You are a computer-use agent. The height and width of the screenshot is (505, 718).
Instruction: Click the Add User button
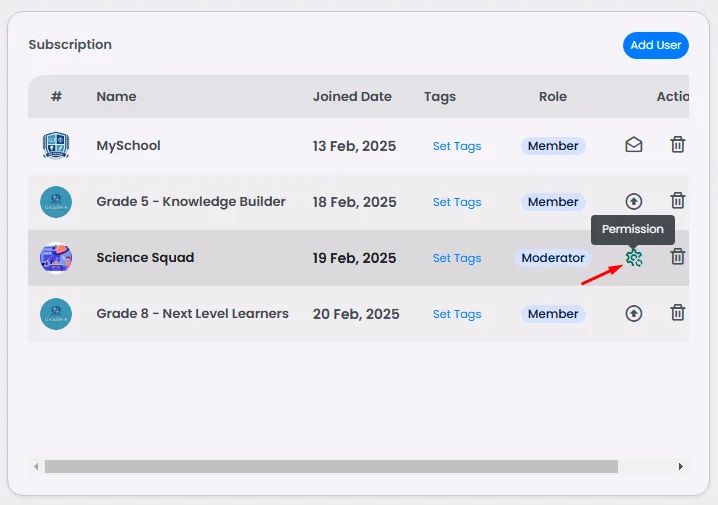click(x=655, y=45)
